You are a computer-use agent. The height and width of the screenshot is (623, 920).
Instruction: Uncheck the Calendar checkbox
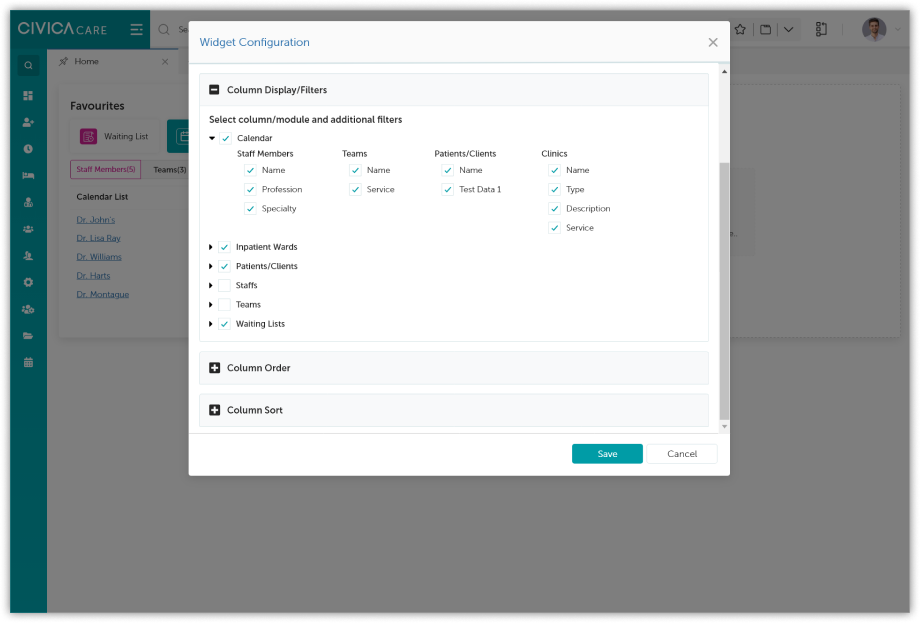[x=226, y=138]
